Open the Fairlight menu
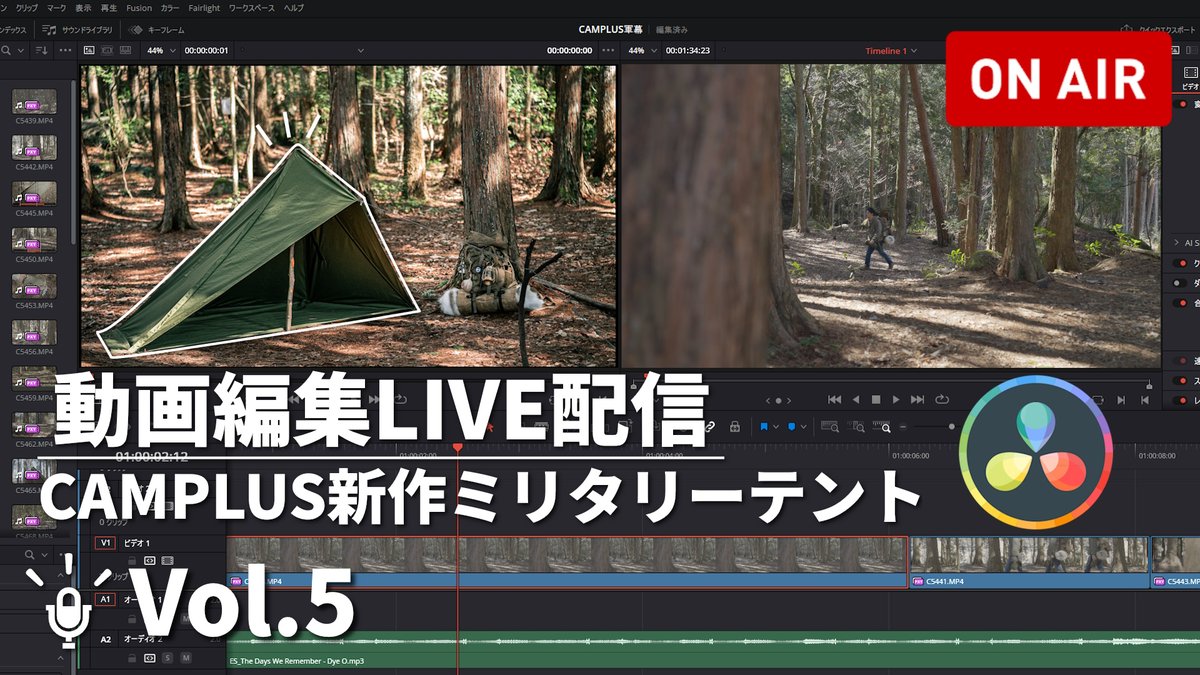 click(x=204, y=8)
